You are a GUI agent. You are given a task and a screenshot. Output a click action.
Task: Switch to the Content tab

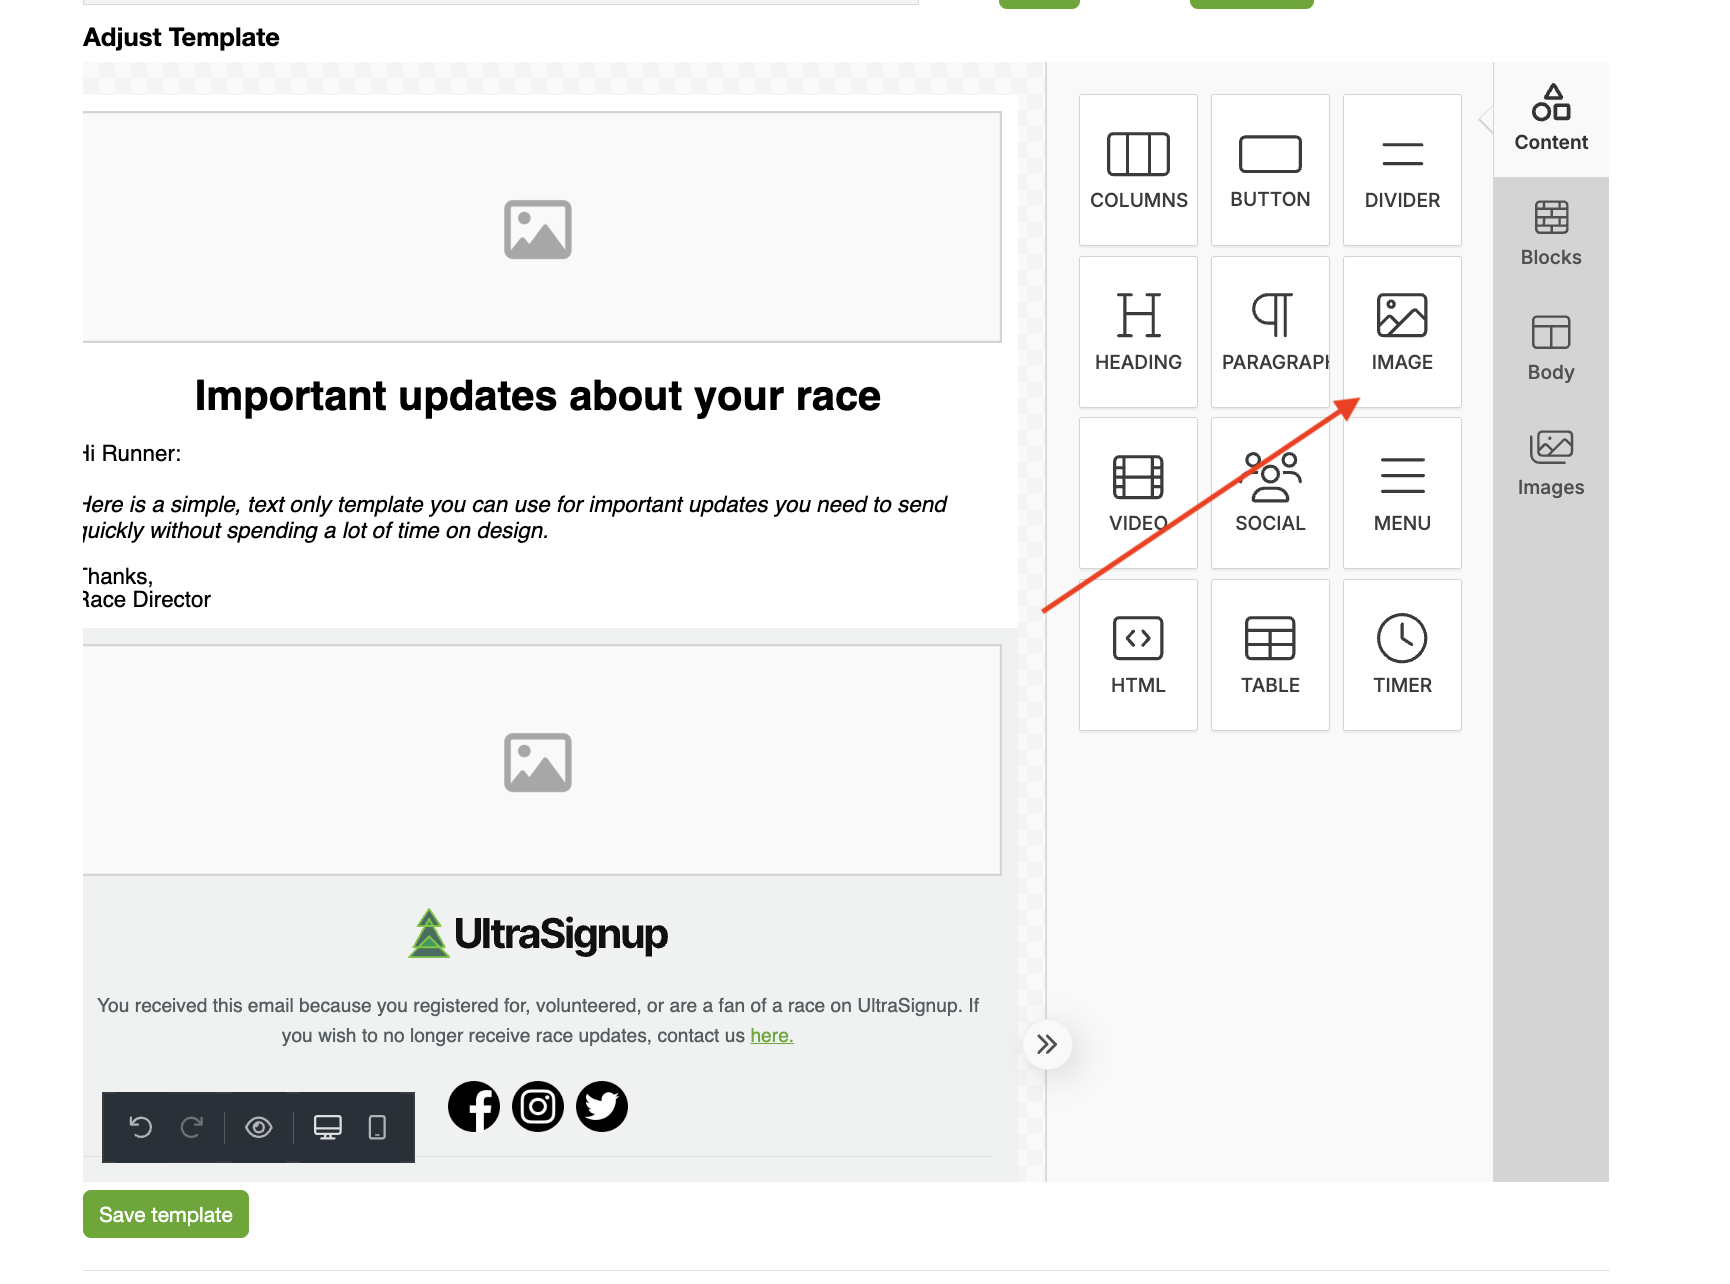[1551, 119]
